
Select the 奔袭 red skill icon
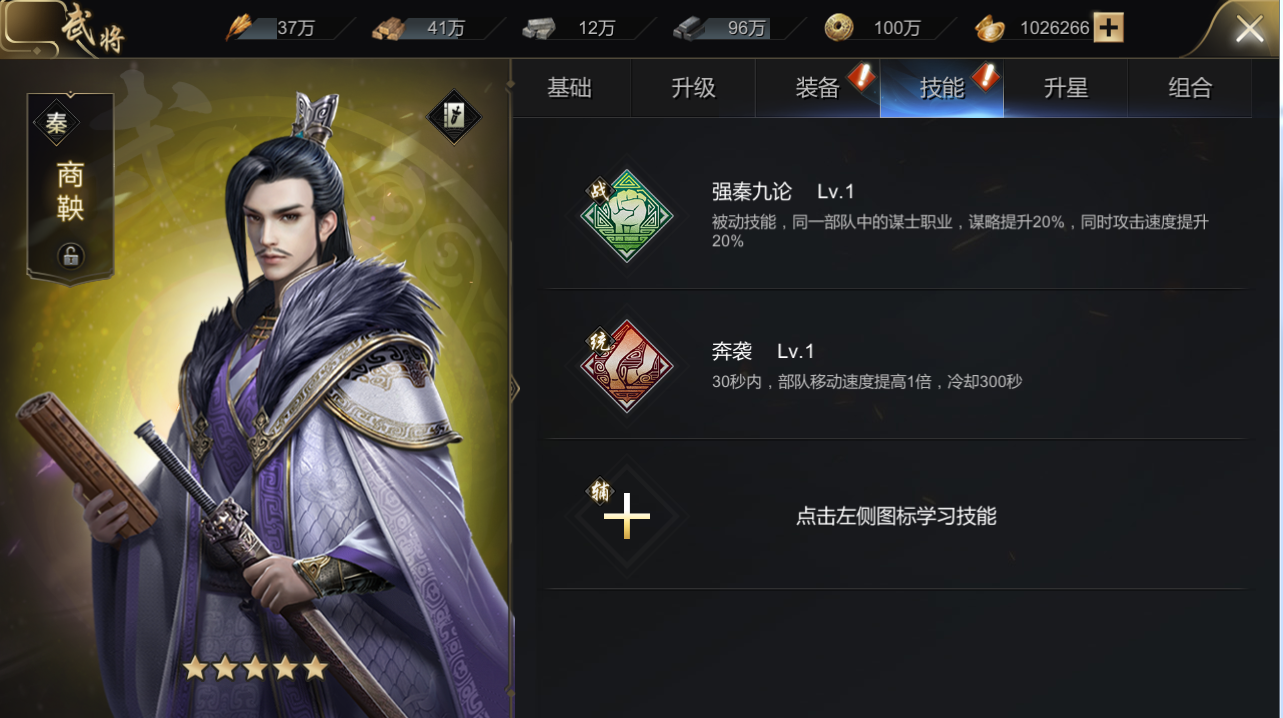click(x=627, y=366)
